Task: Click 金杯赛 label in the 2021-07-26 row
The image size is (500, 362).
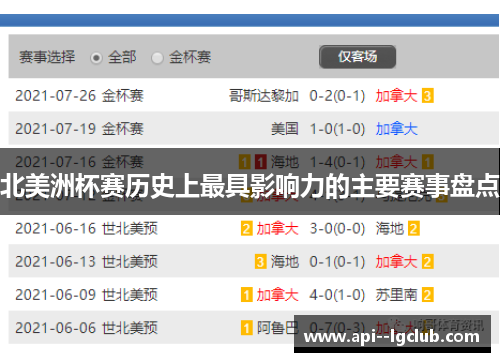Action: 123,96
